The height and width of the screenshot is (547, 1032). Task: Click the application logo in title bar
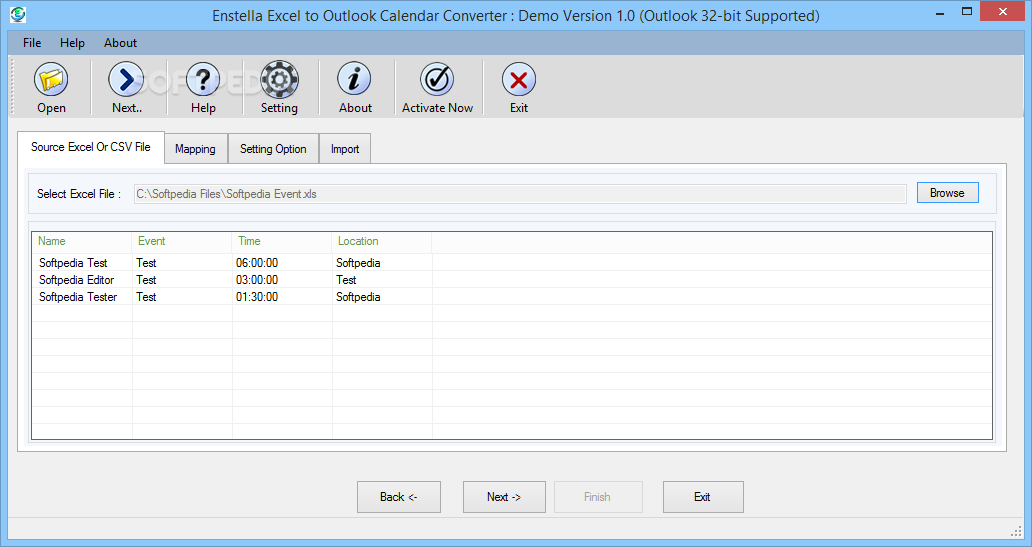coord(18,14)
